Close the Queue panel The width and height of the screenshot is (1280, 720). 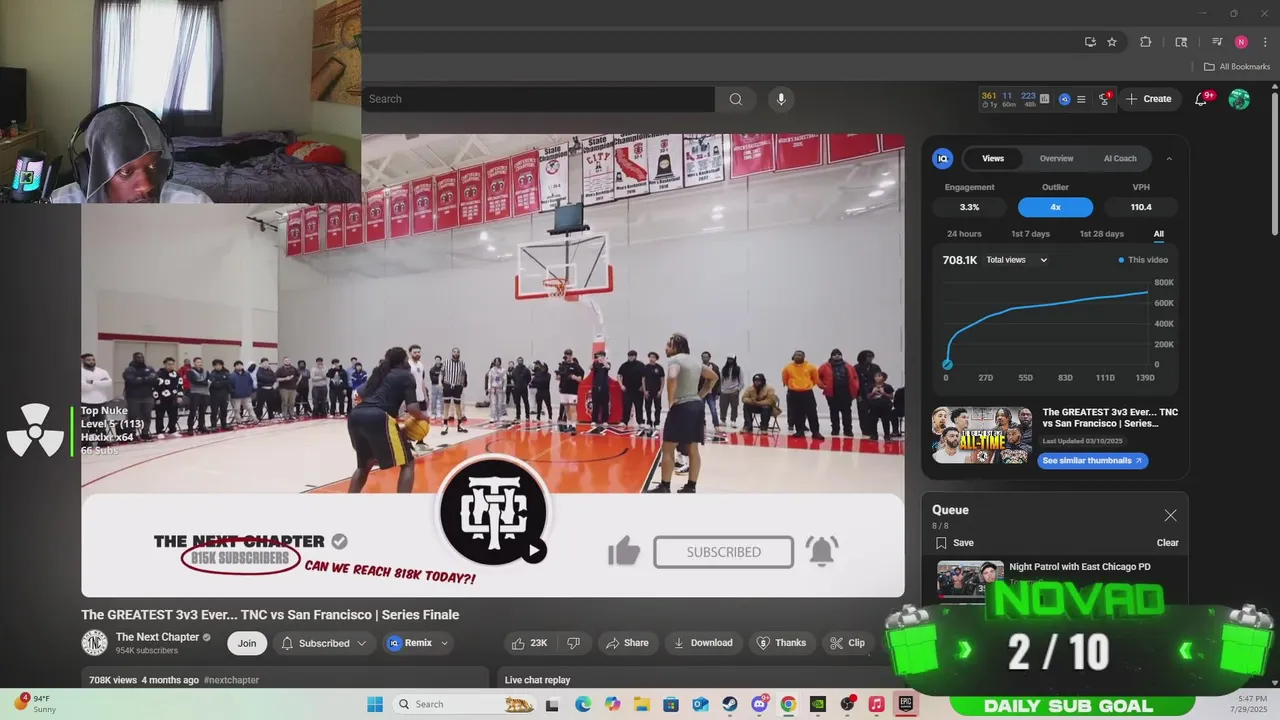[1170, 515]
